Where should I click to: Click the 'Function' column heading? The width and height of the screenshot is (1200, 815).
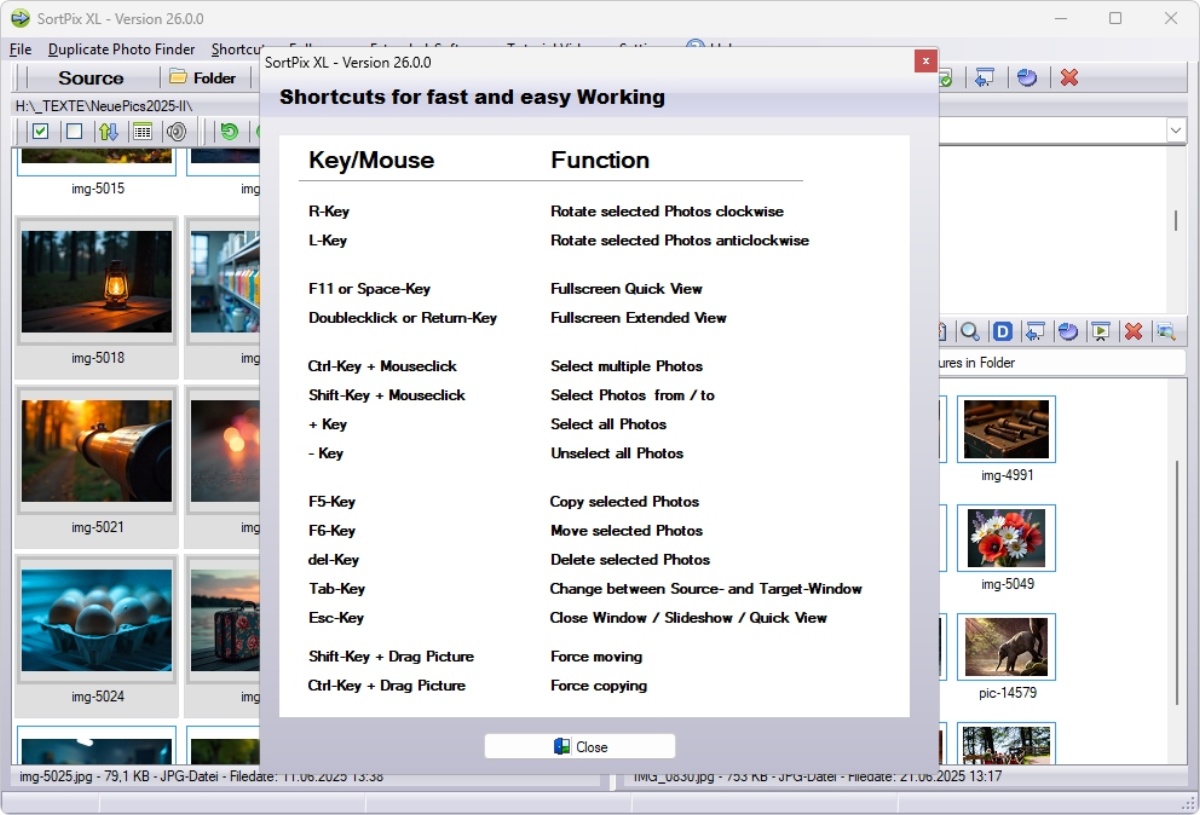pyautogui.click(x=600, y=160)
